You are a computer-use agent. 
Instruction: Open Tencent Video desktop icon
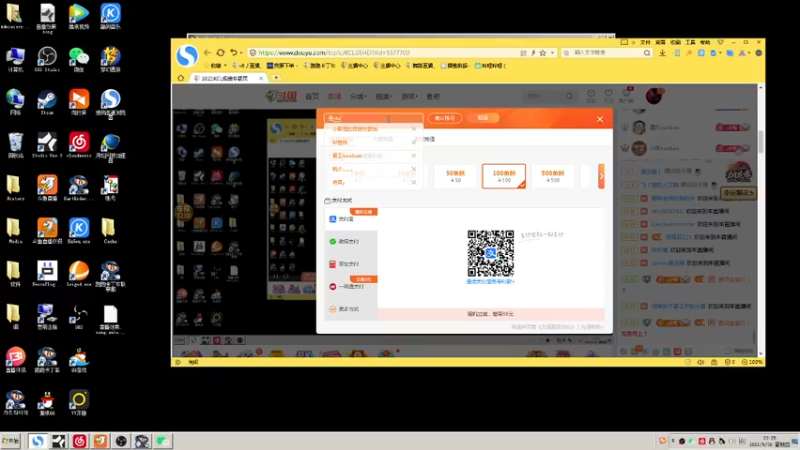click(79, 16)
